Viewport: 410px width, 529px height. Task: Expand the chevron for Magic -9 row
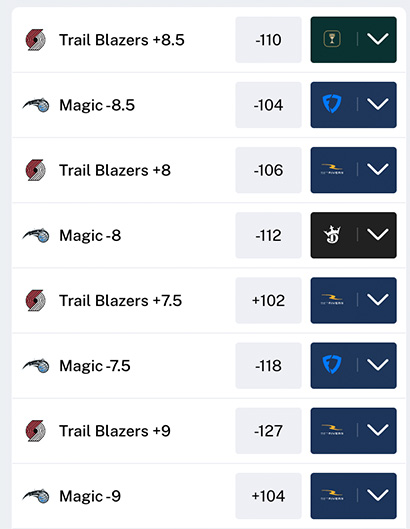point(378,495)
